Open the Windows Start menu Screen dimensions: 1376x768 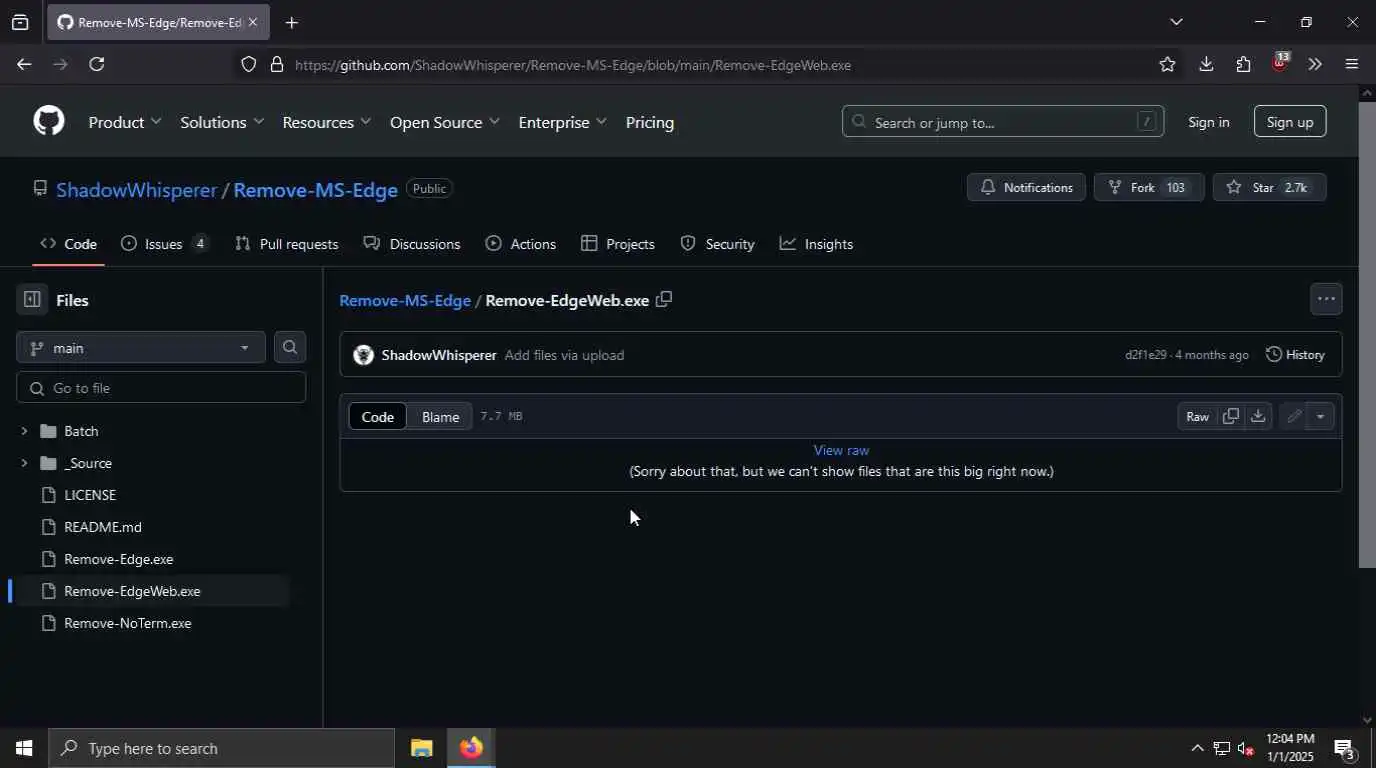pyautogui.click(x=24, y=748)
